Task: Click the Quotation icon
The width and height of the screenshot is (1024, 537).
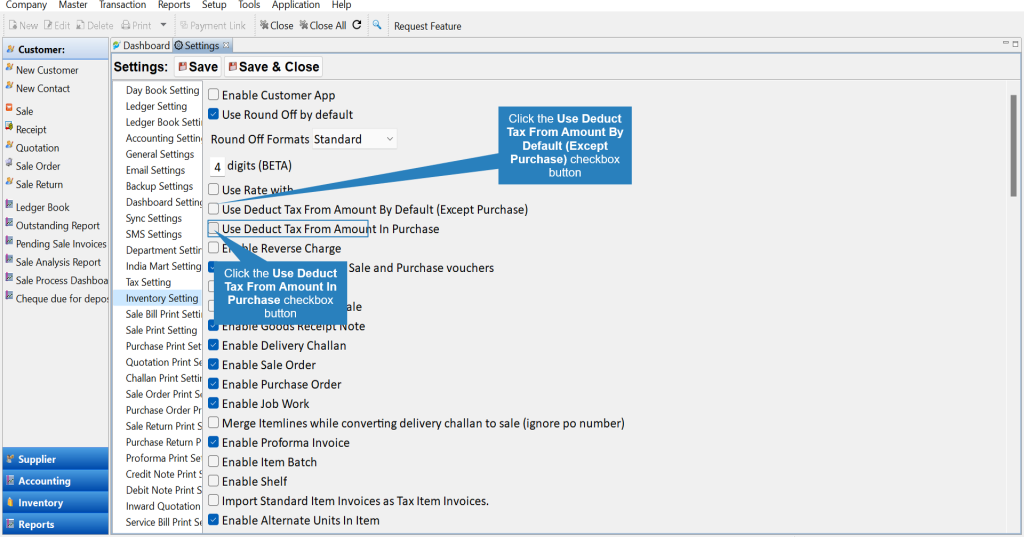Action: [9, 146]
